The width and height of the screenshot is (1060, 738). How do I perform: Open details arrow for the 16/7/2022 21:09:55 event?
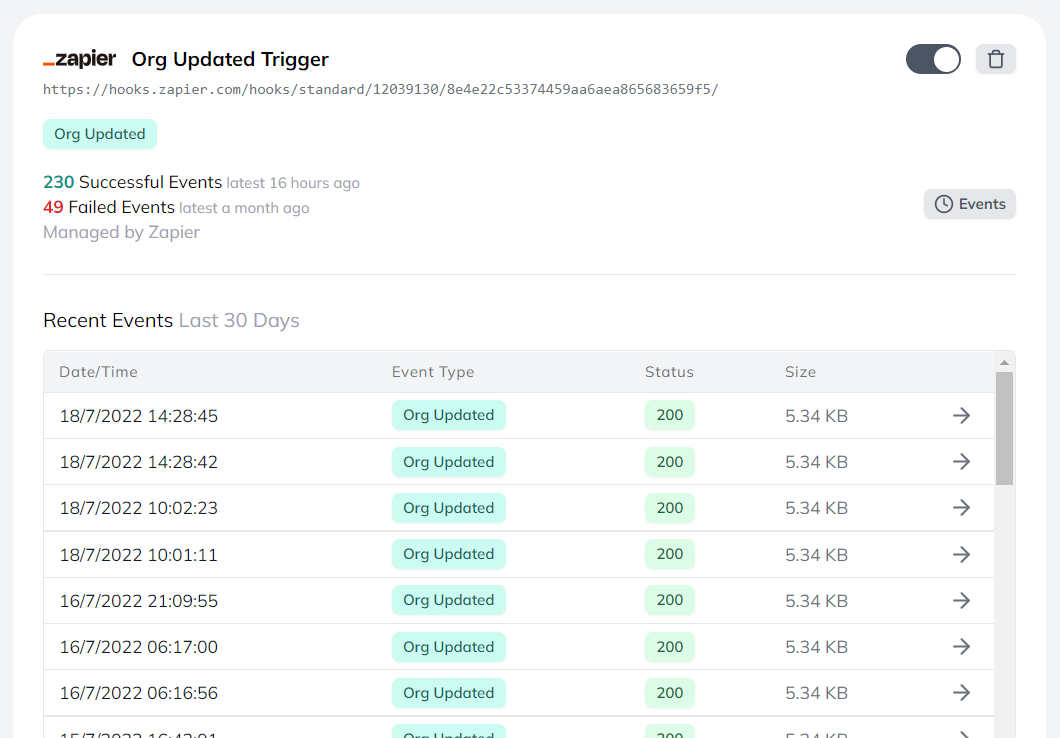pos(961,600)
